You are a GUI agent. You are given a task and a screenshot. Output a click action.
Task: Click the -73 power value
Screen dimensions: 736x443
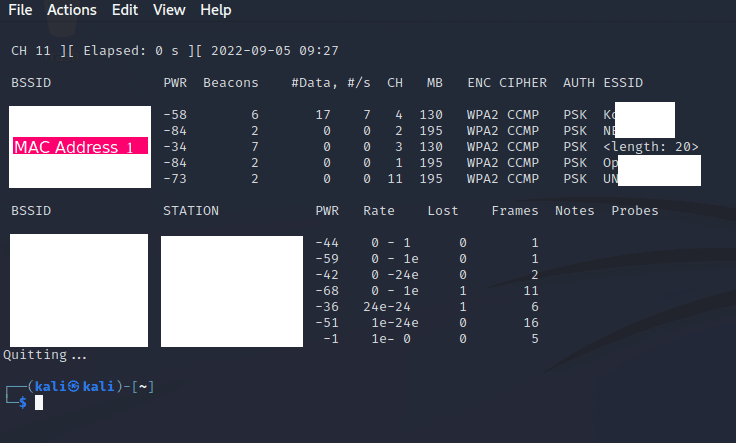tap(175, 179)
